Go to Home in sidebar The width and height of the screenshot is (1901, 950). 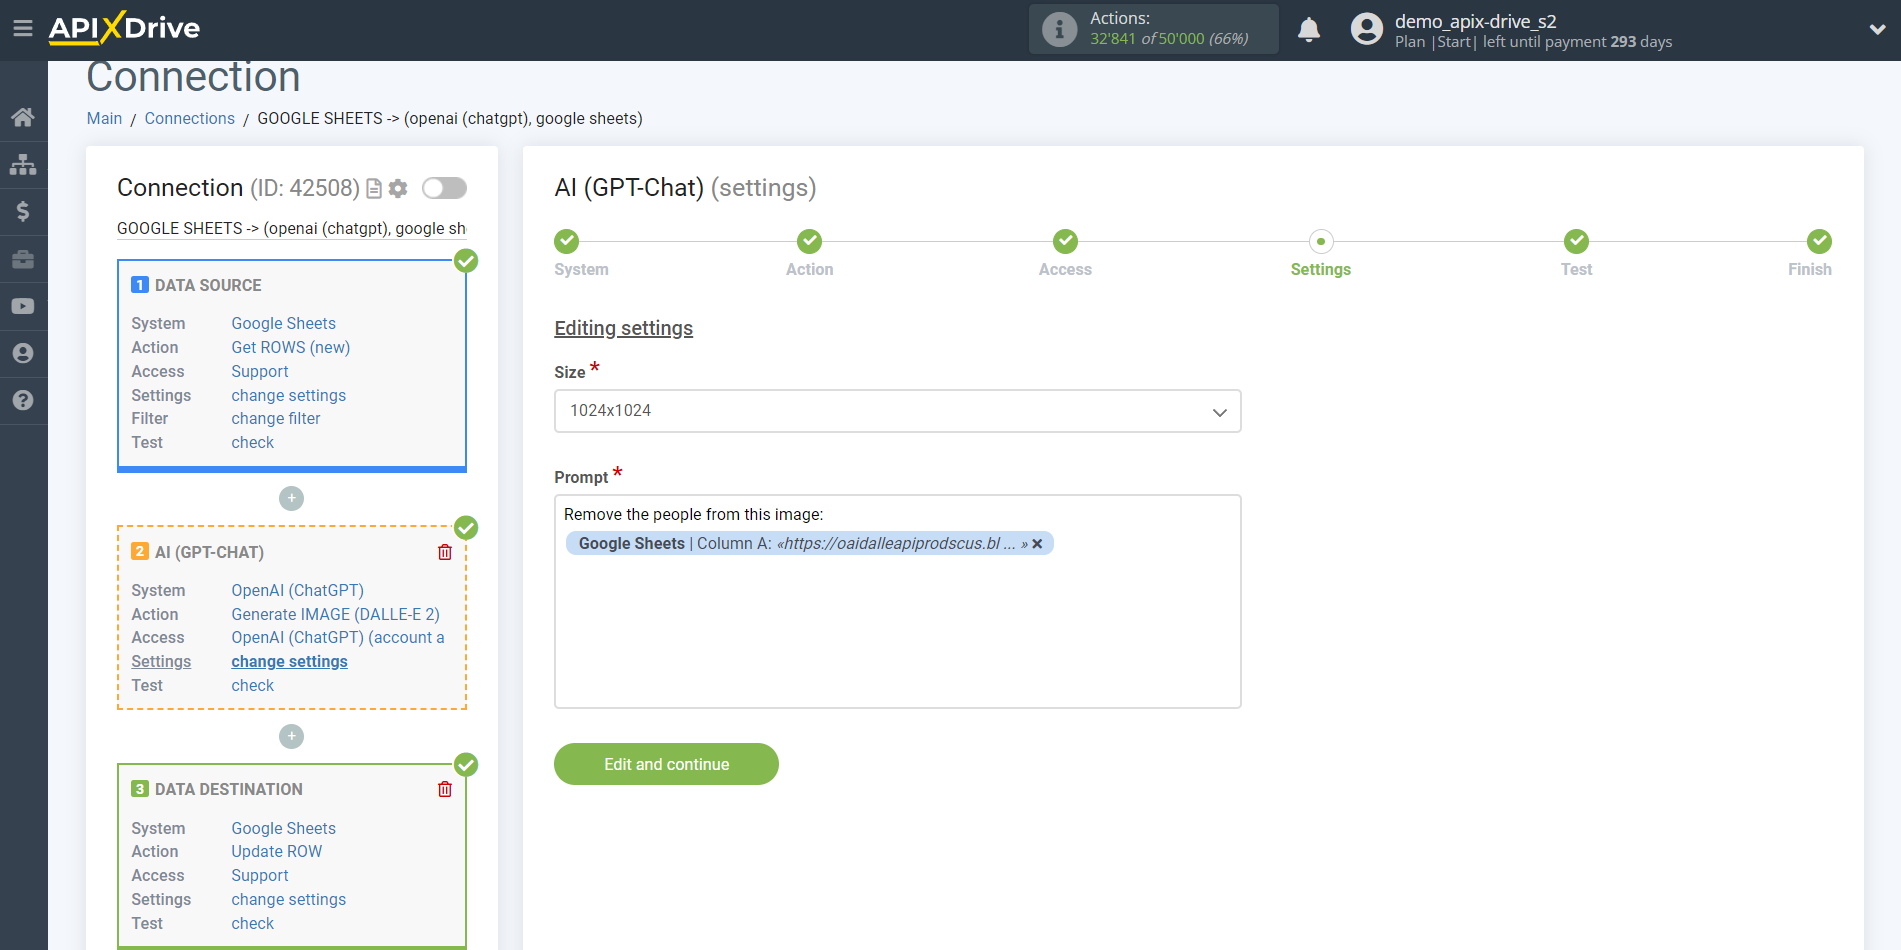point(23,117)
